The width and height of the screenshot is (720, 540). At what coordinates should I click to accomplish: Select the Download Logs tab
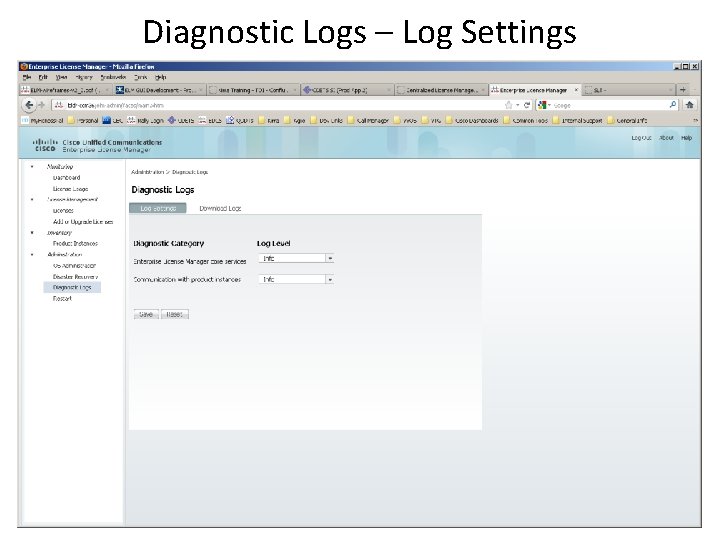[x=220, y=208]
